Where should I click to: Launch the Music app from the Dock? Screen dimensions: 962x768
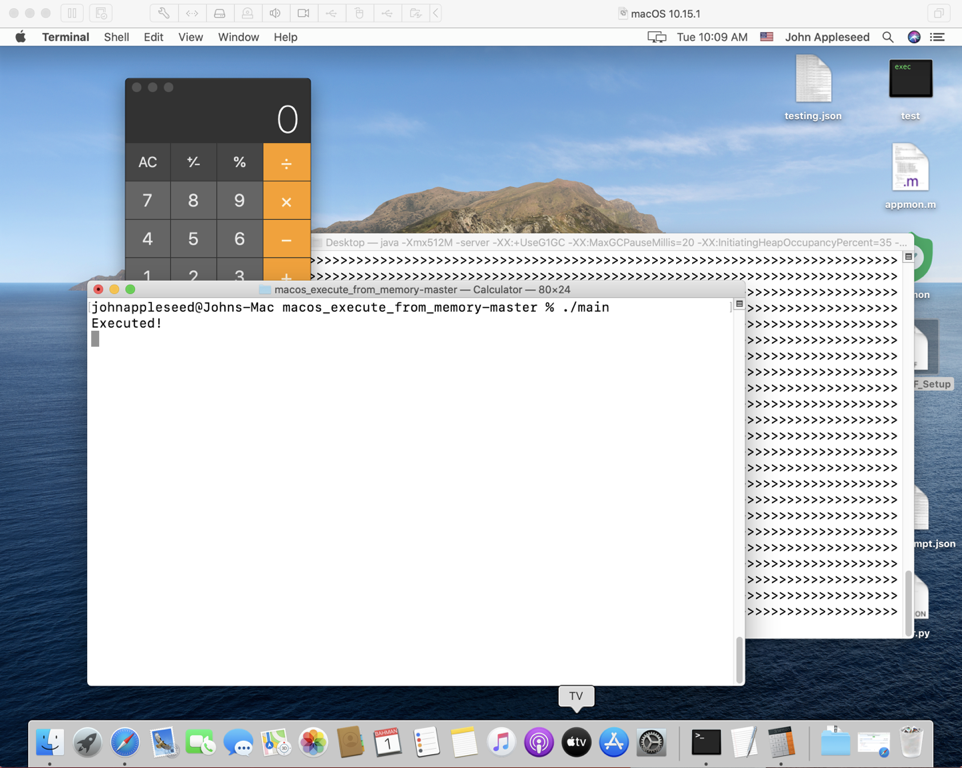(x=501, y=742)
